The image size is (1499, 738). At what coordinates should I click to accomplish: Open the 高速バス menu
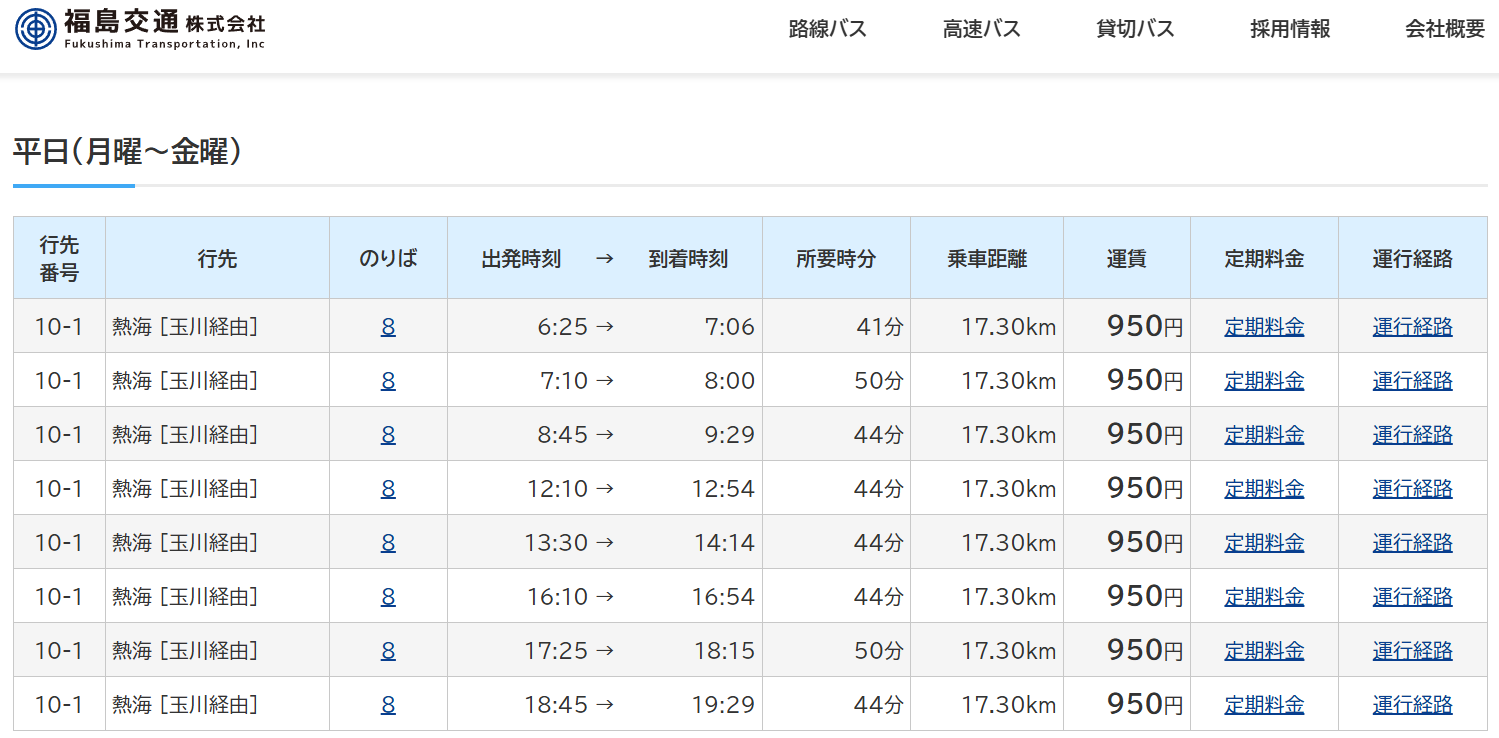pos(981,29)
